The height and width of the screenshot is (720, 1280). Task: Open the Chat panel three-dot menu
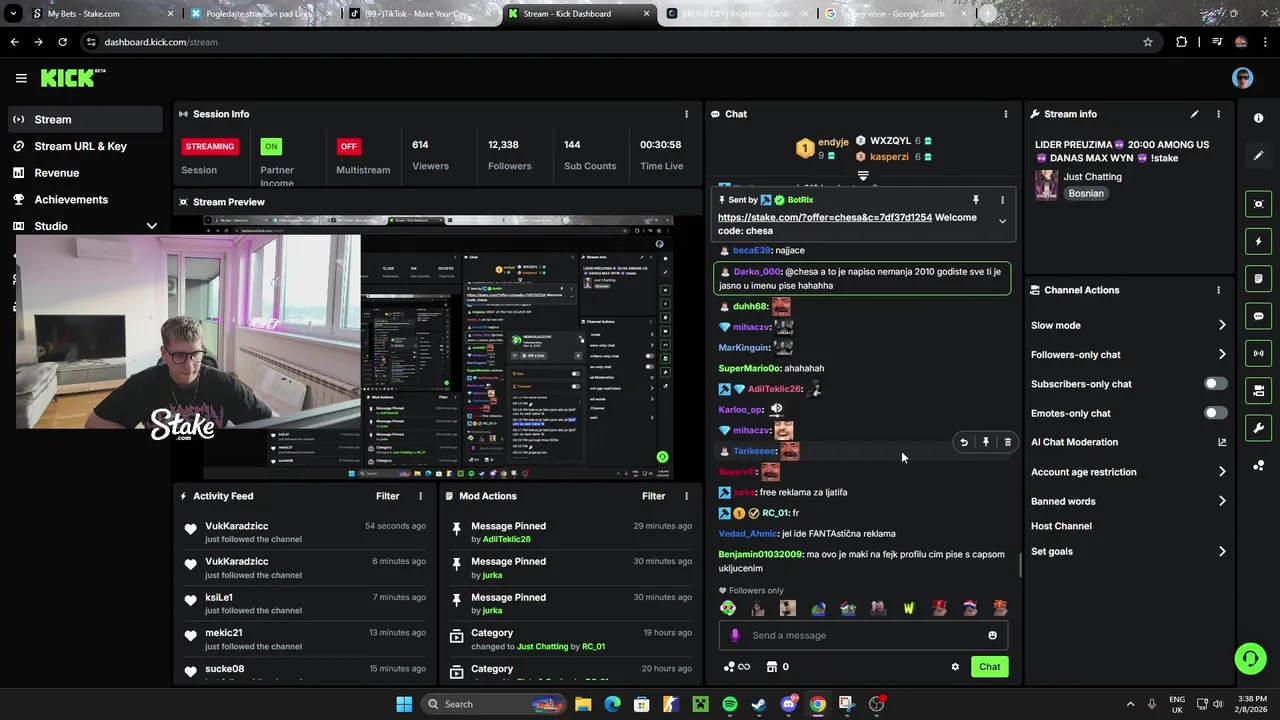[1006, 114]
